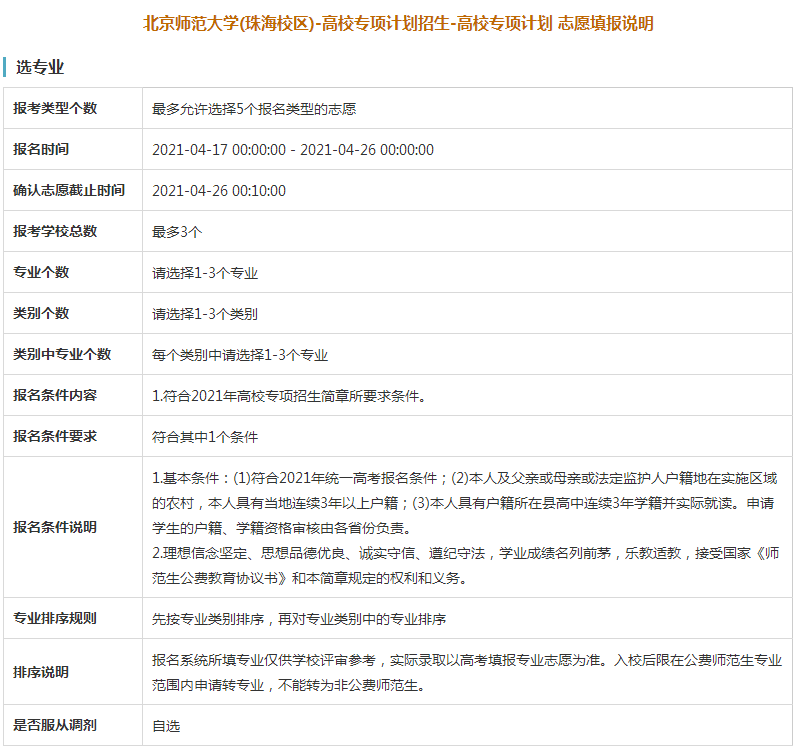
Task: Click the text 每个类别中请选择1-3个专业
Action: point(240,355)
